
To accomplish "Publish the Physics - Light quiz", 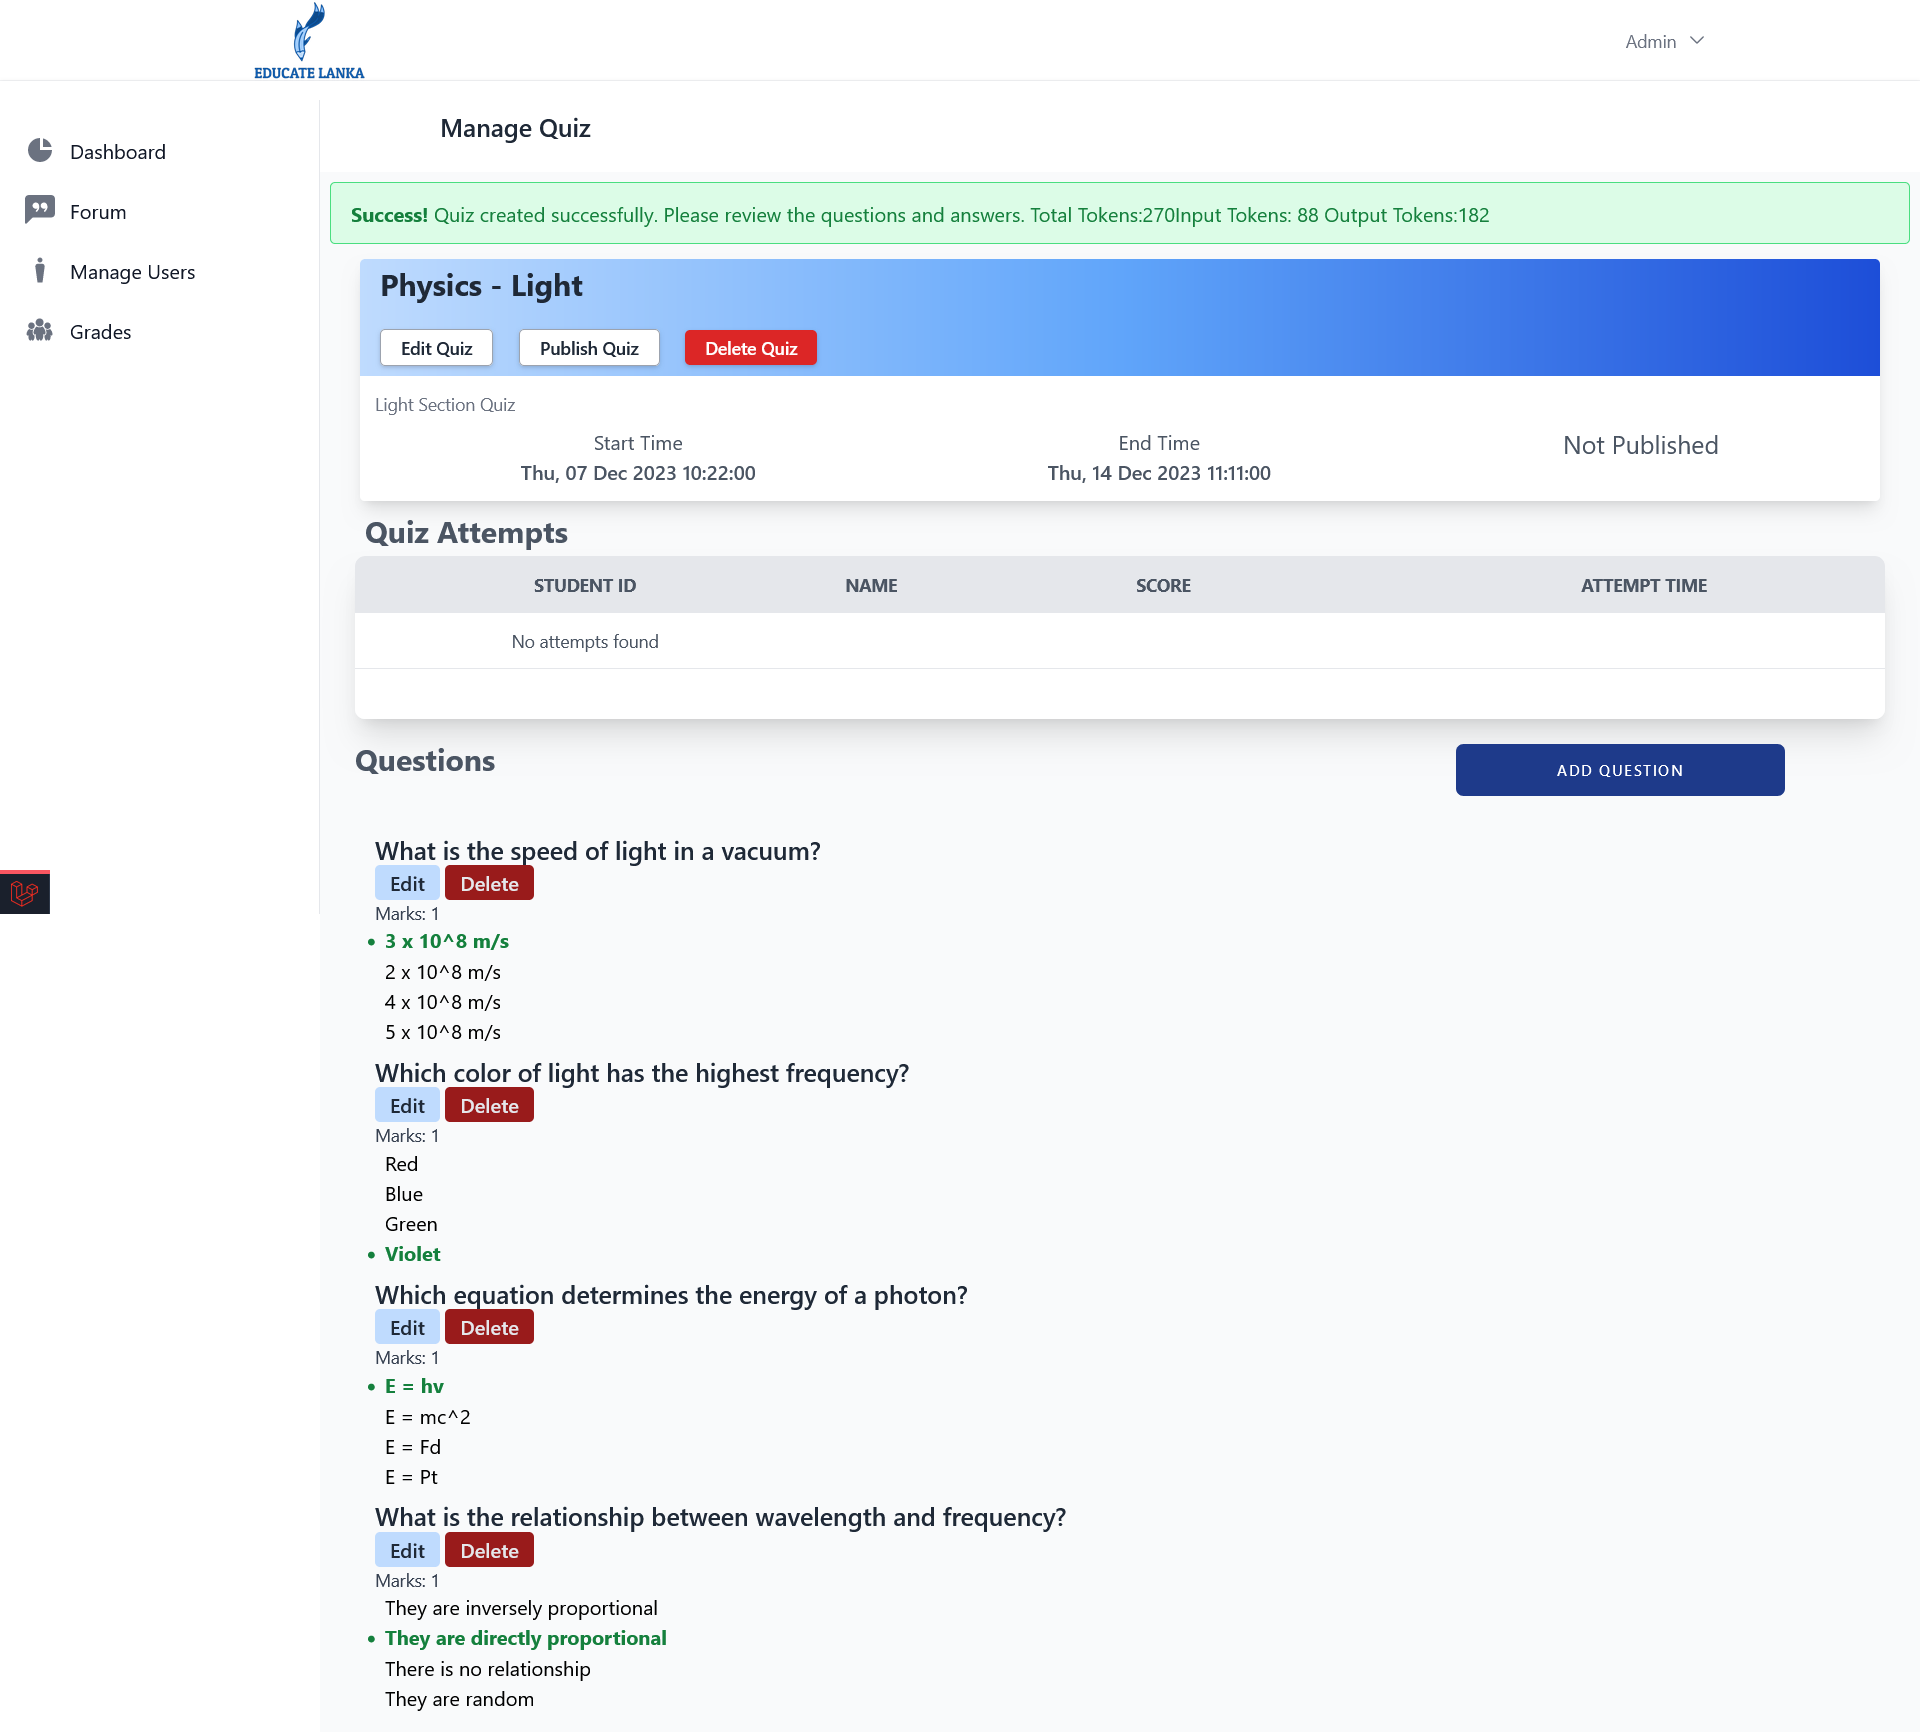I will [x=589, y=348].
